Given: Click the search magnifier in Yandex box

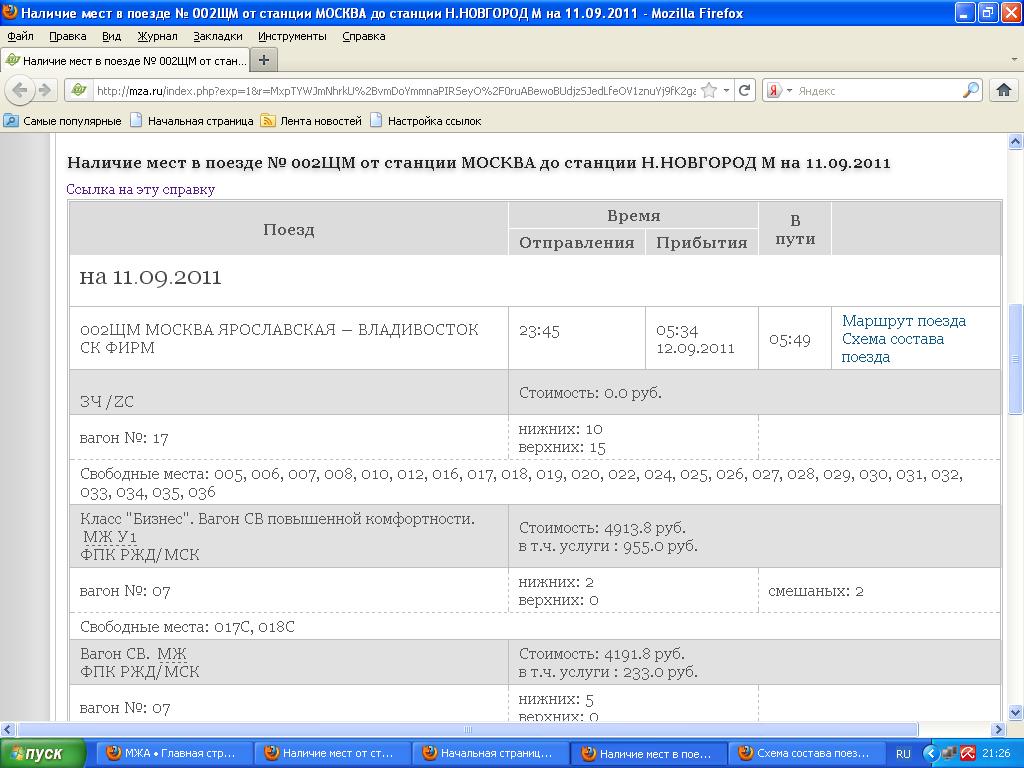Looking at the screenshot, I should tap(971, 90).
